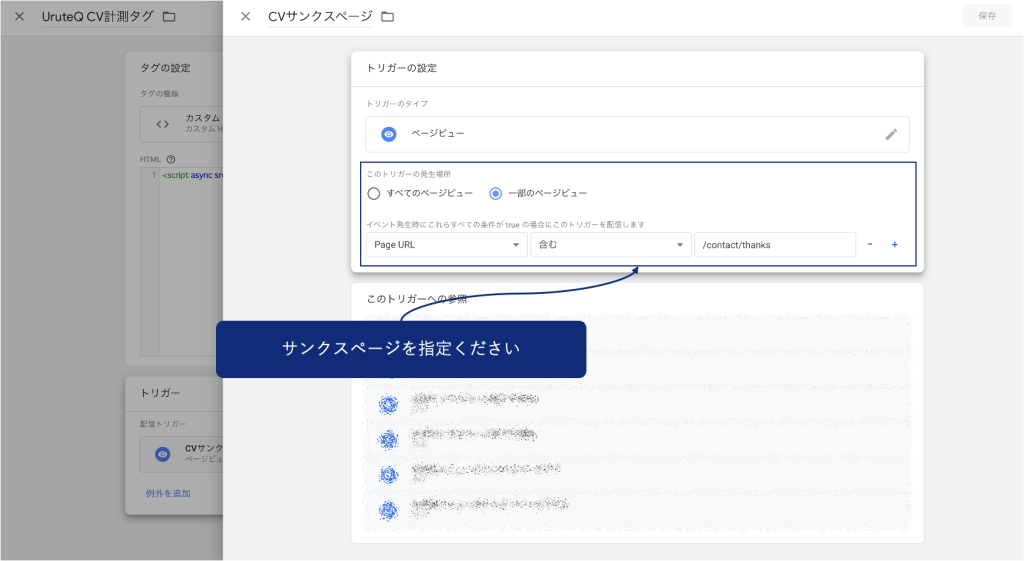This screenshot has height=561, width=1024.
Task: Close the CVサンクスページ trigger panel
Action: click(245, 16)
